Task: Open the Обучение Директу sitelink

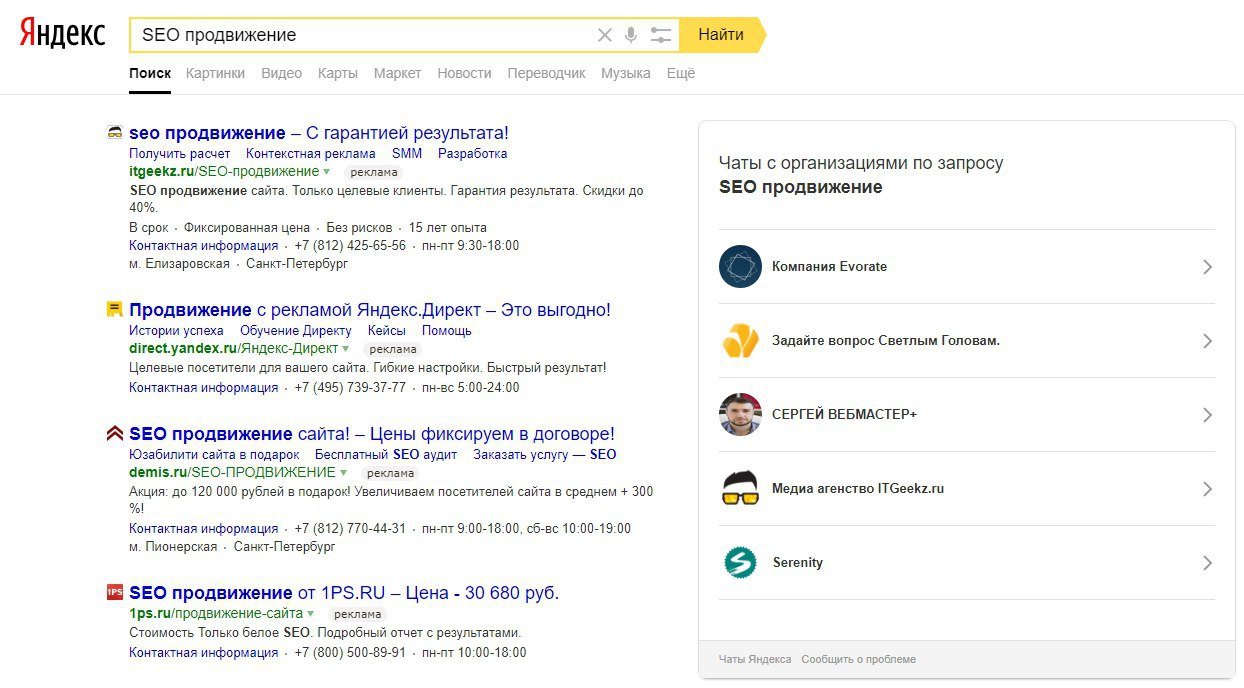Action: point(296,331)
